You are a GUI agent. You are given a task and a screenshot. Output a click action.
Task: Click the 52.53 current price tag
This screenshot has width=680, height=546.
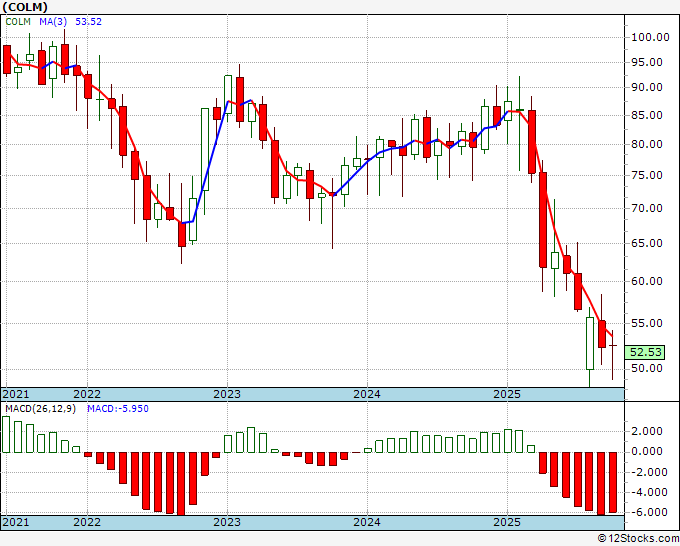click(x=646, y=352)
